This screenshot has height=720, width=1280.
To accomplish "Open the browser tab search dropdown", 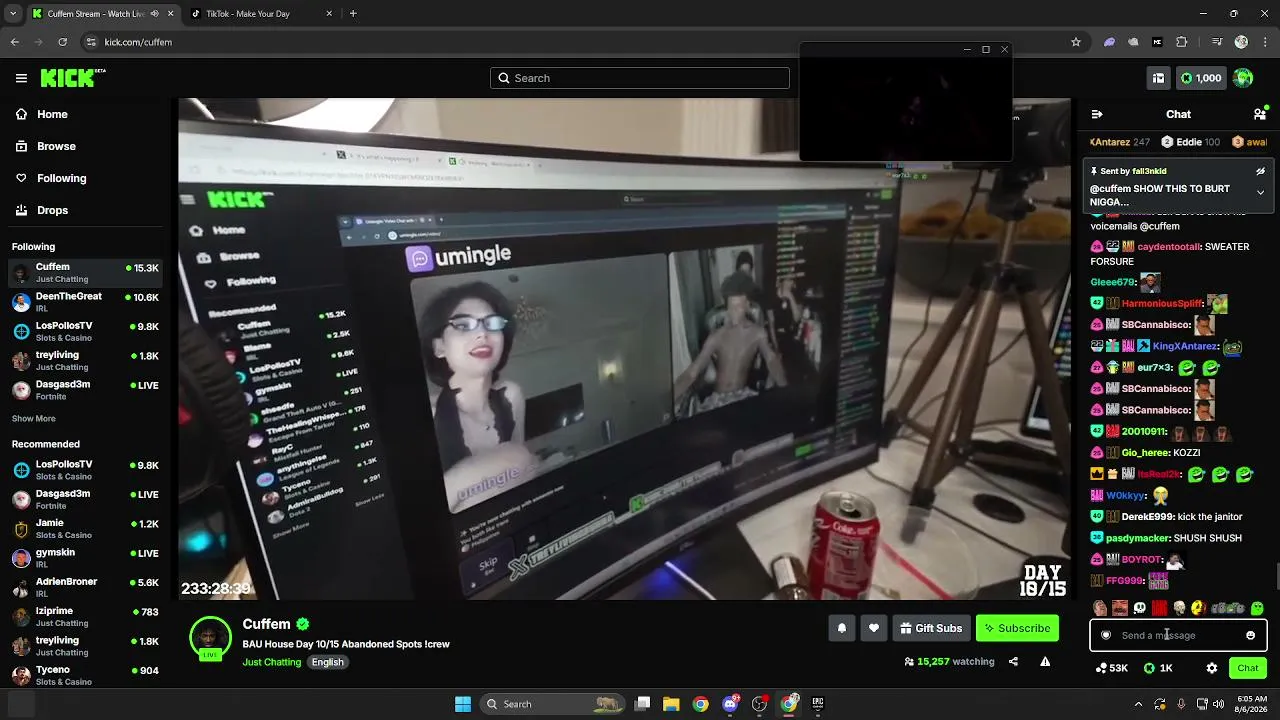I will tap(13, 14).
